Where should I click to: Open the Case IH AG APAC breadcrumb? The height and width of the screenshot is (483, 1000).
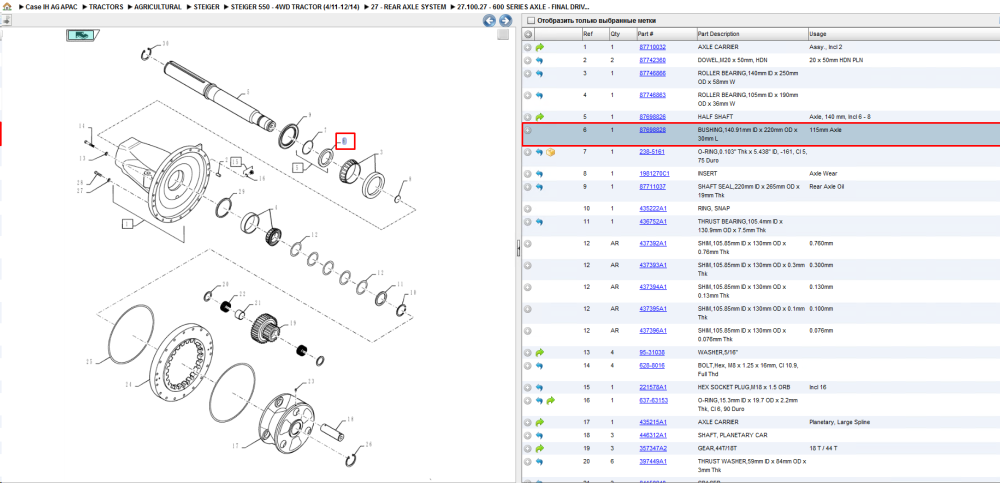(52, 6)
